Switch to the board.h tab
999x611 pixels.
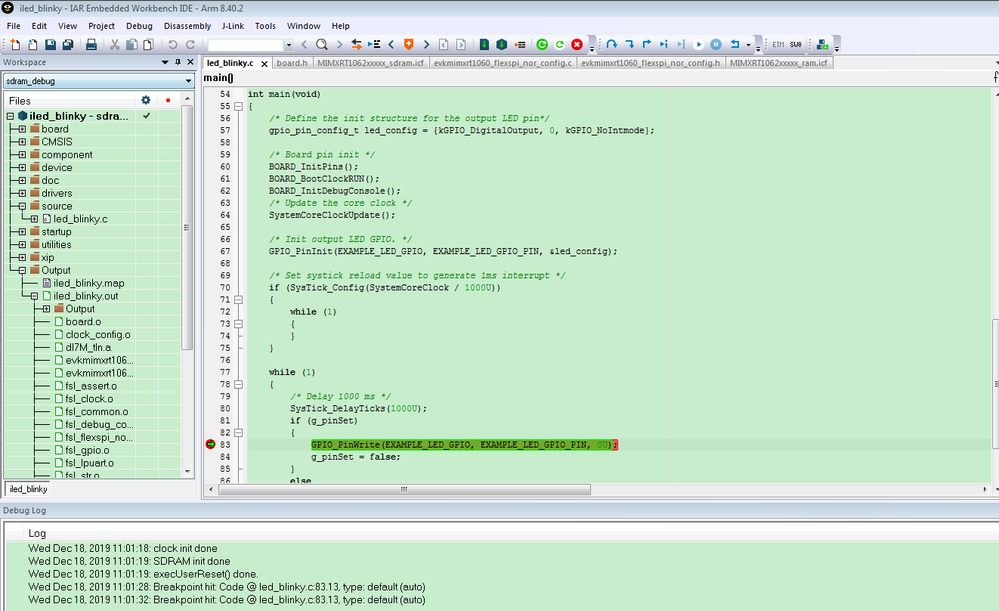click(x=292, y=63)
